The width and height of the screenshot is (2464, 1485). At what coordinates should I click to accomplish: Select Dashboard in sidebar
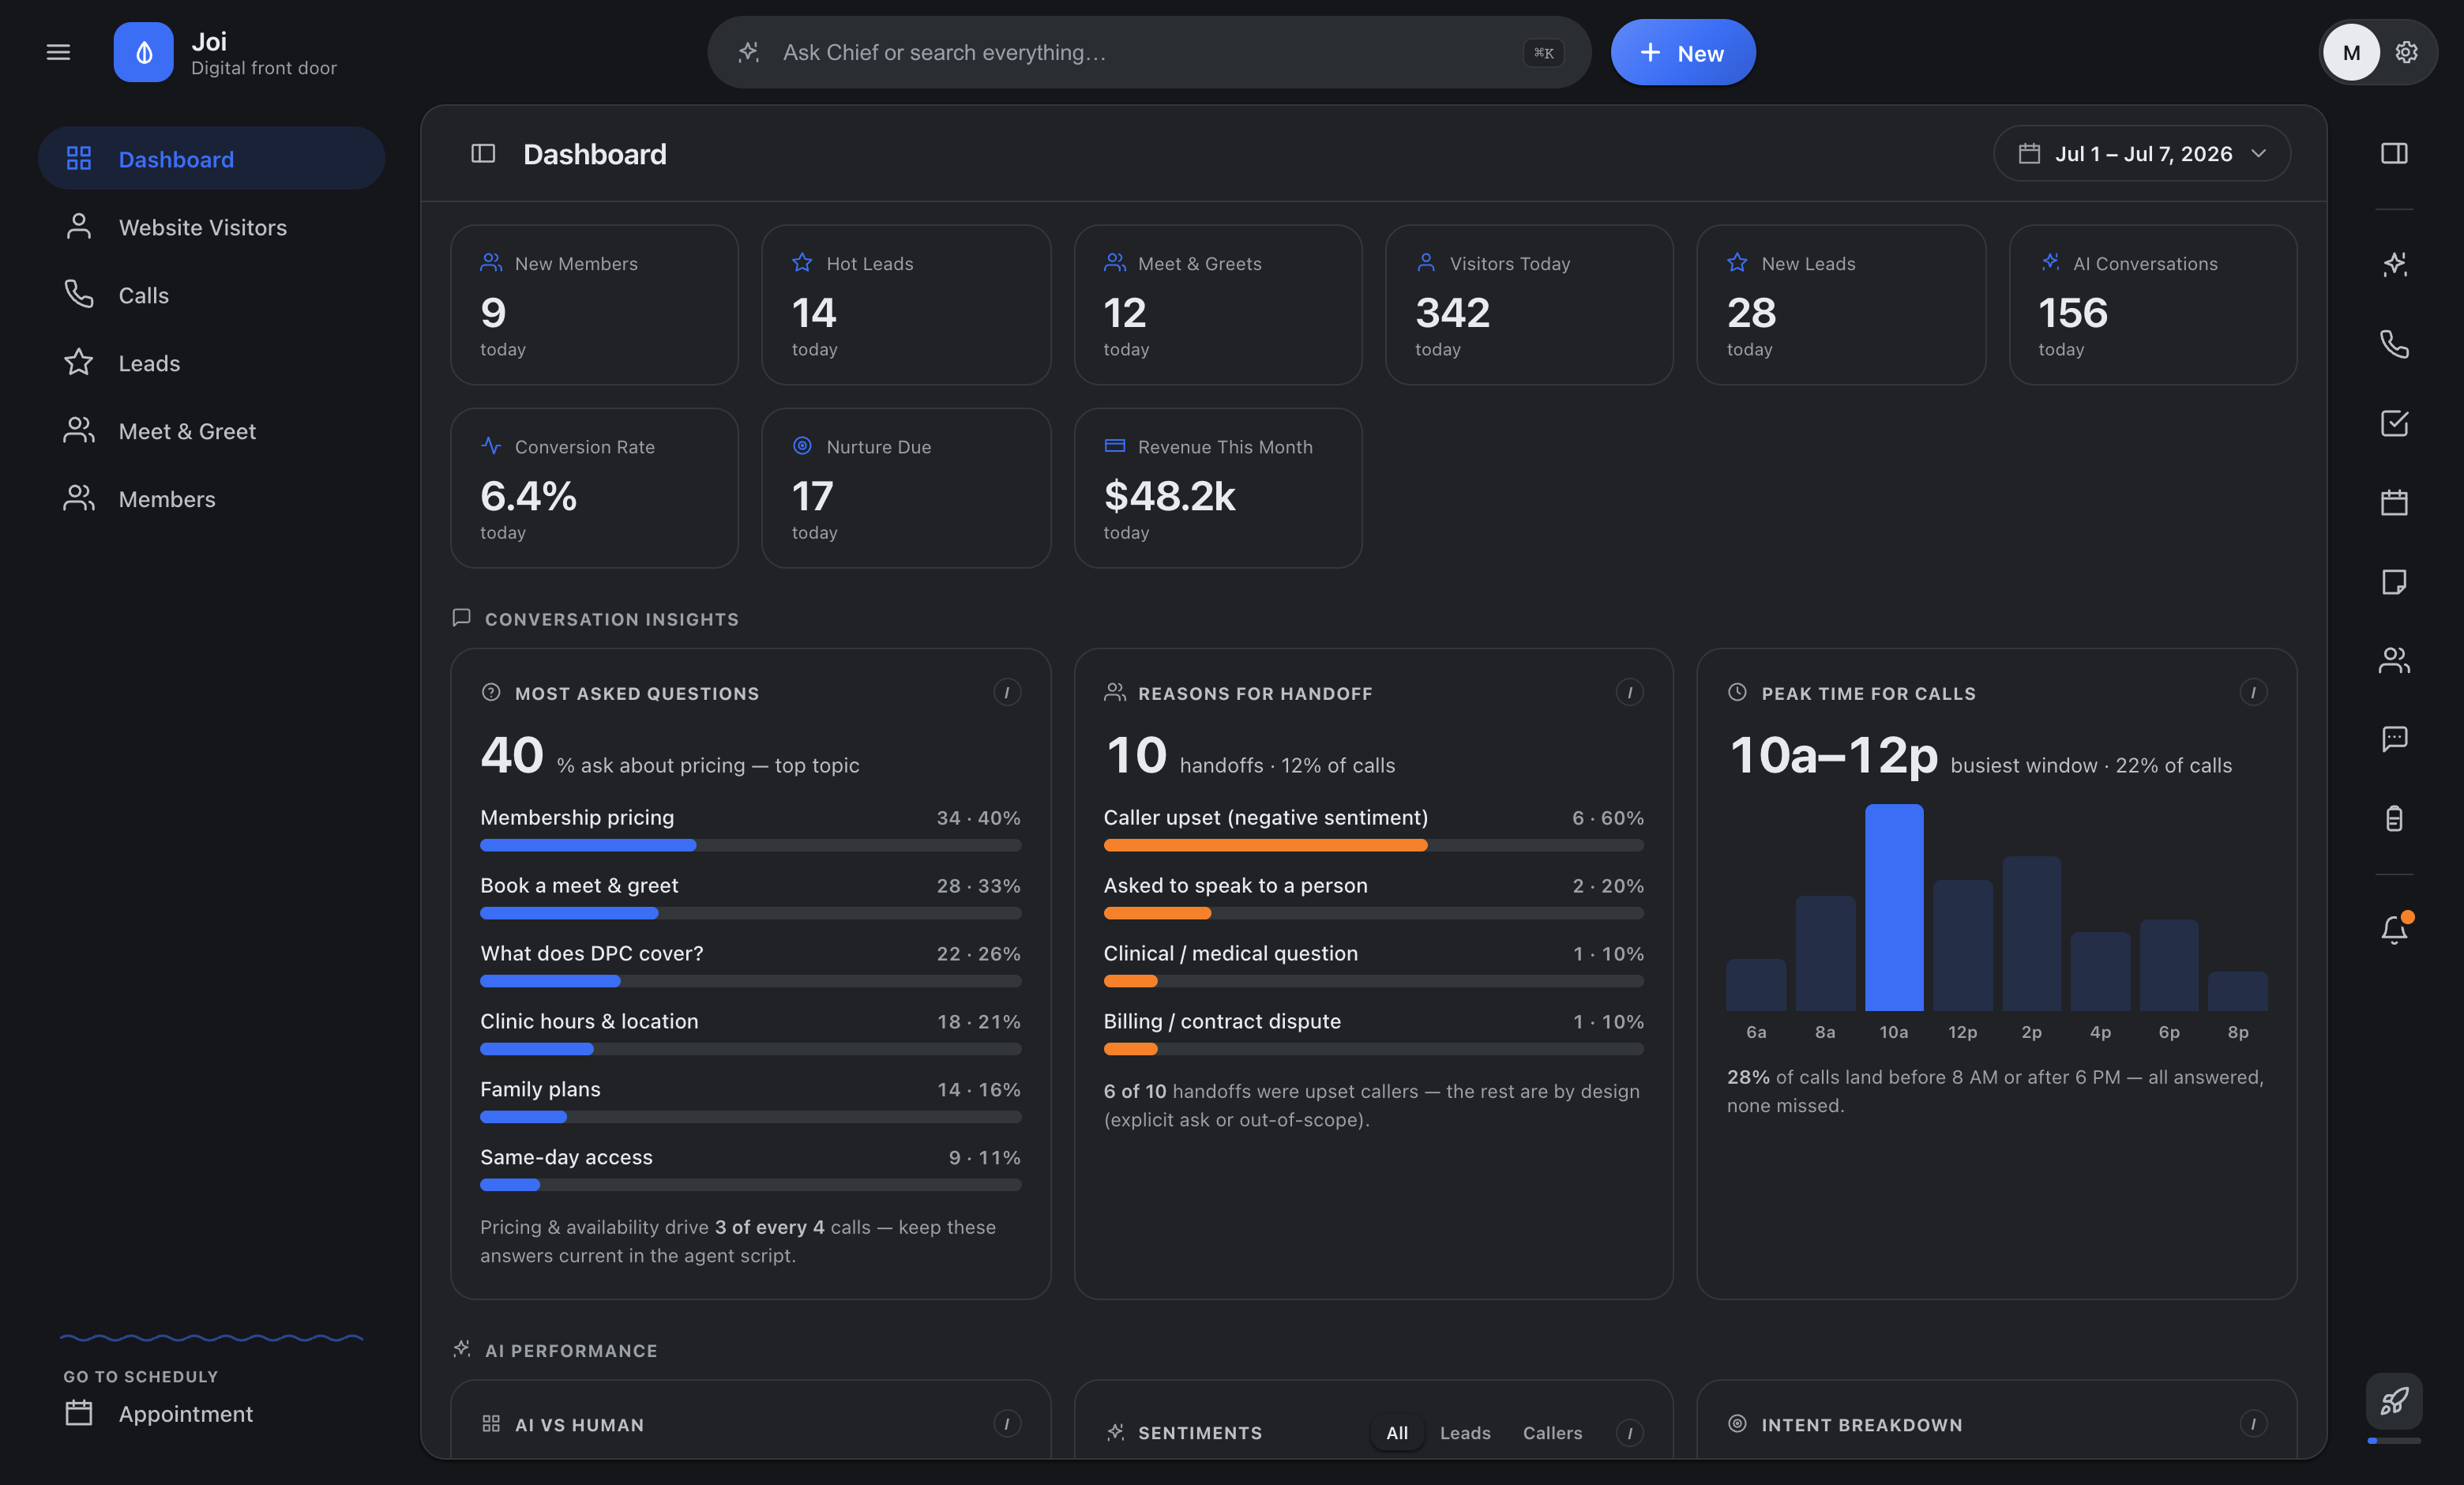point(211,158)
